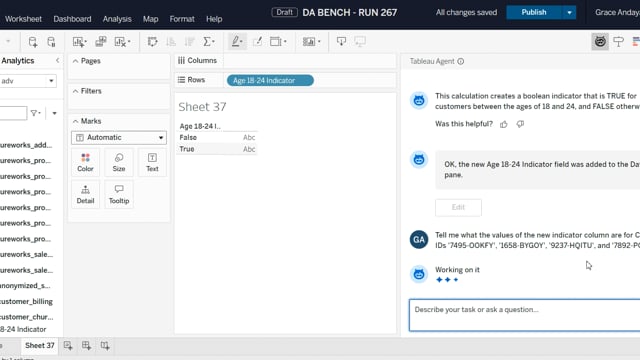Open the Size marks card
The height and width of the screenshot is (360, 640).
coord(119,162)
